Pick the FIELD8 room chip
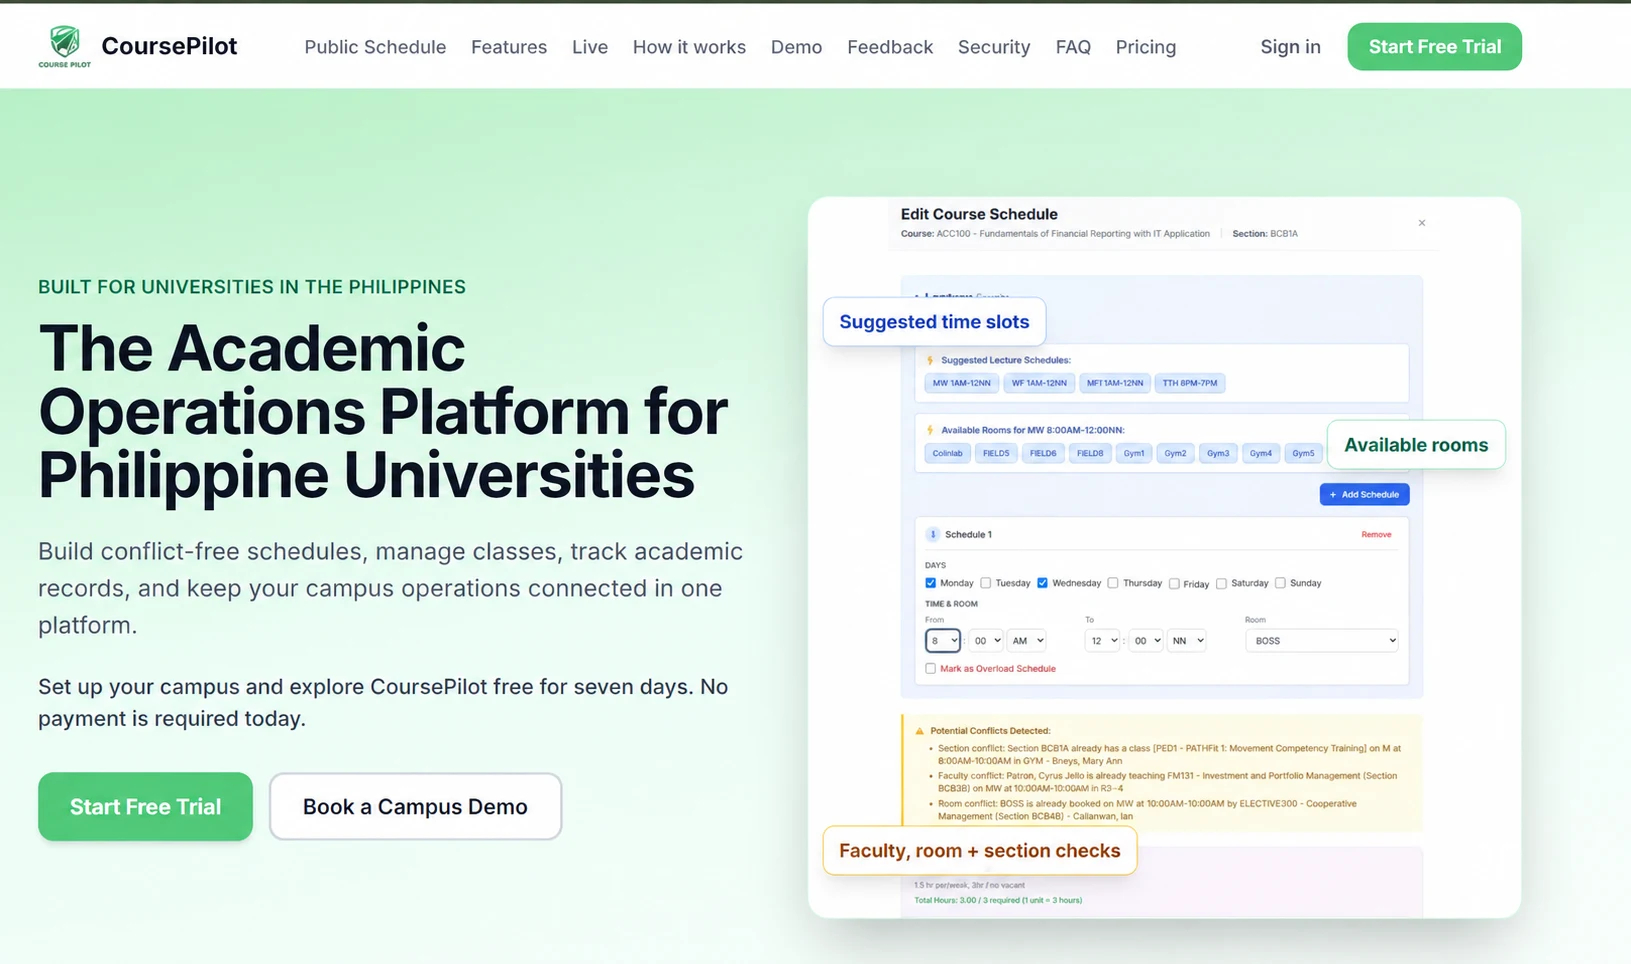 [1090, 453]
